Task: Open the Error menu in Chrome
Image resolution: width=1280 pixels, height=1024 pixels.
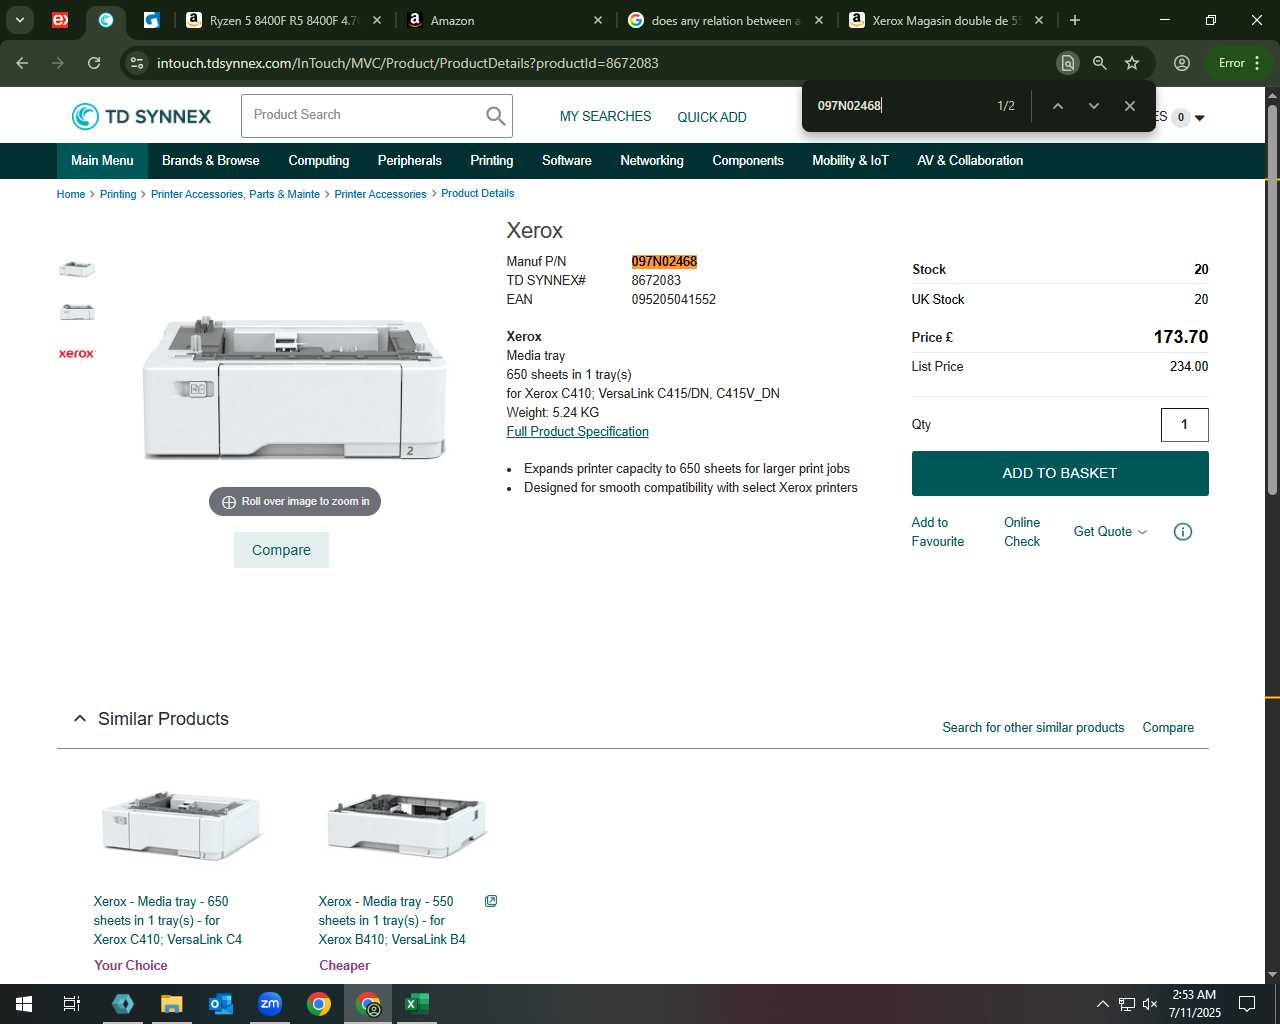Action: click(1239, 63)
